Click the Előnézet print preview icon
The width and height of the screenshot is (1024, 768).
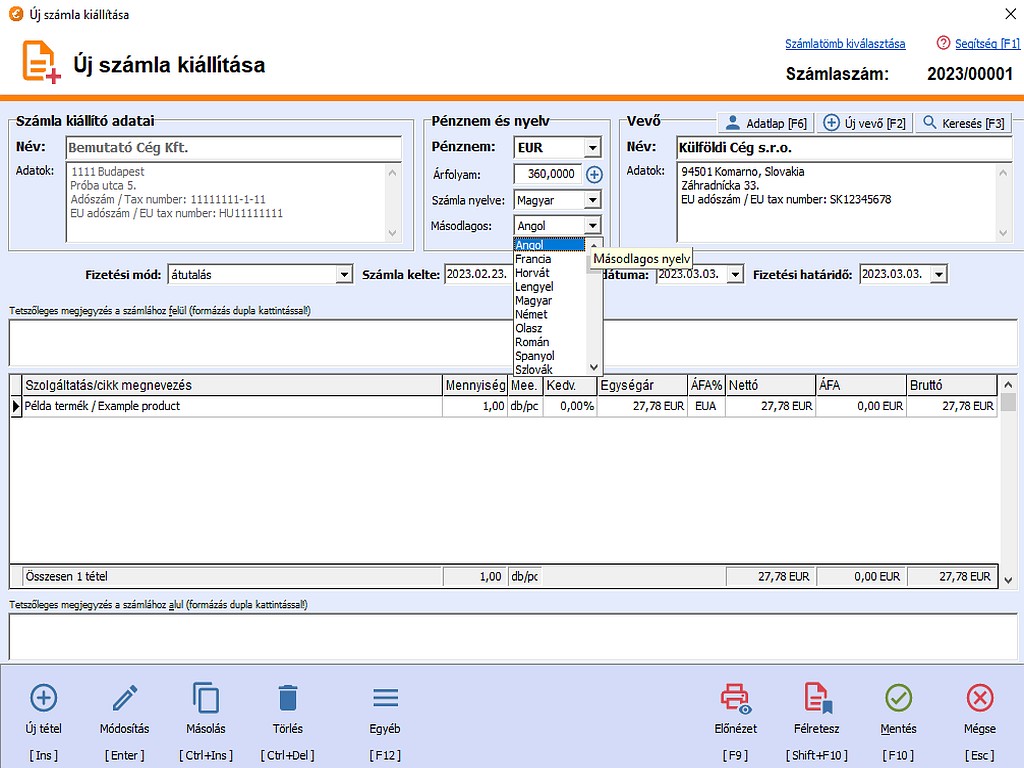pos(736,698)
